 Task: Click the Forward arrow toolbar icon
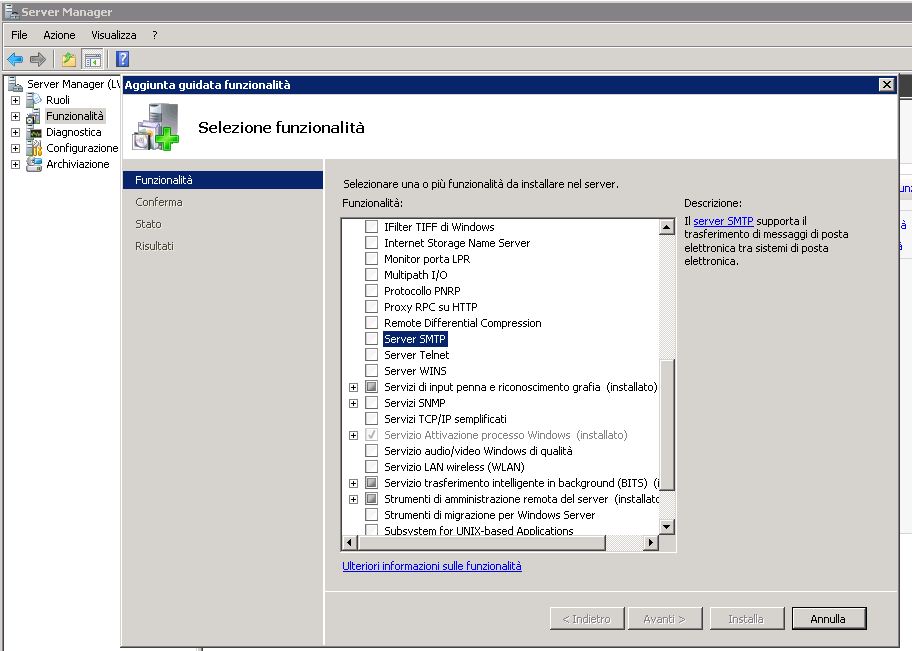[x=38, y=59]
